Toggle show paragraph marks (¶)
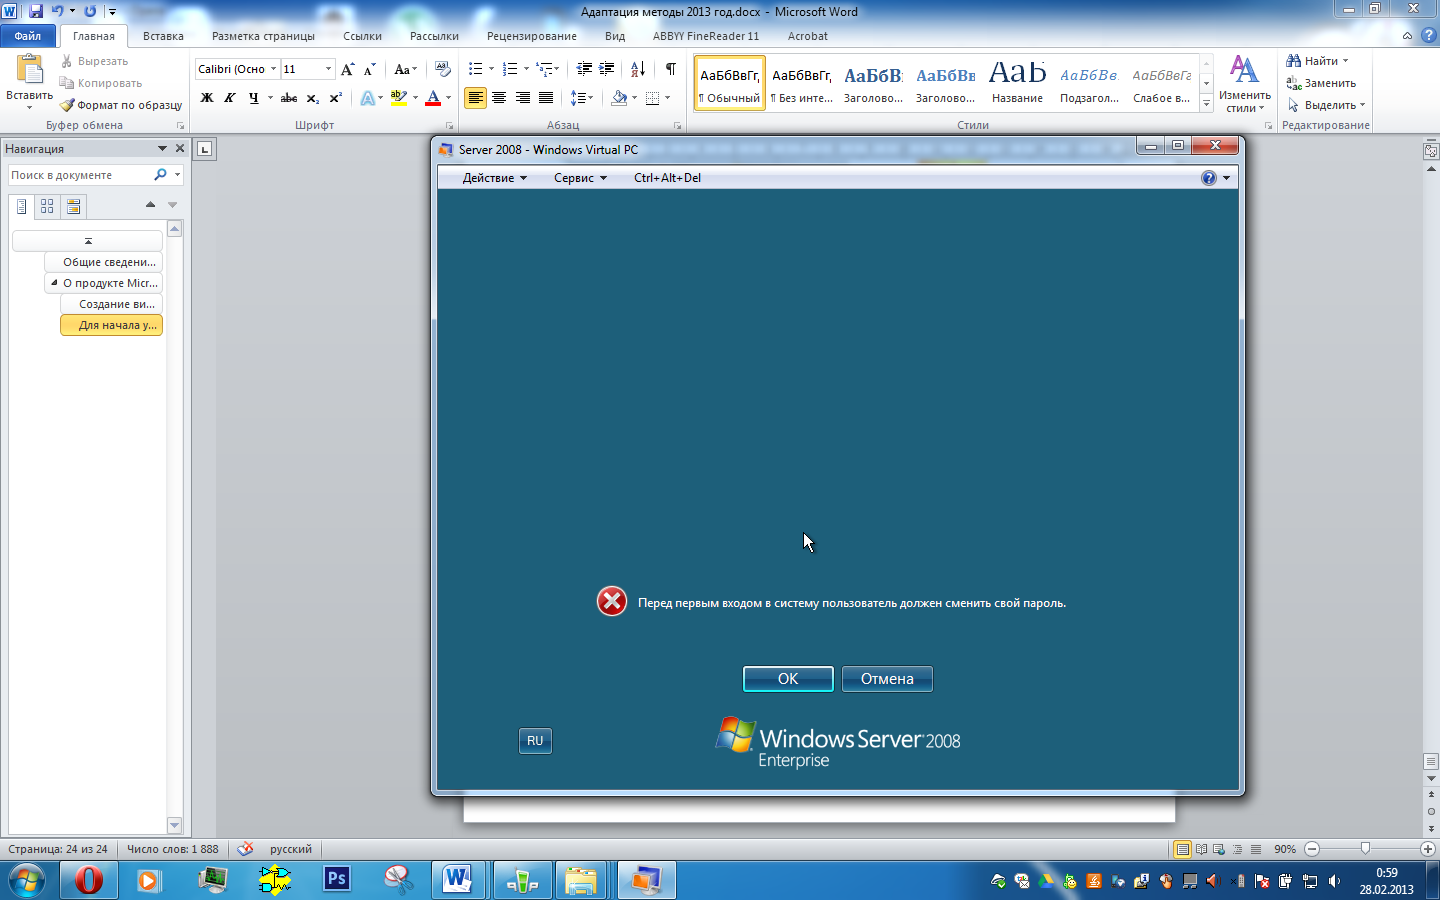 click(671, 69)
